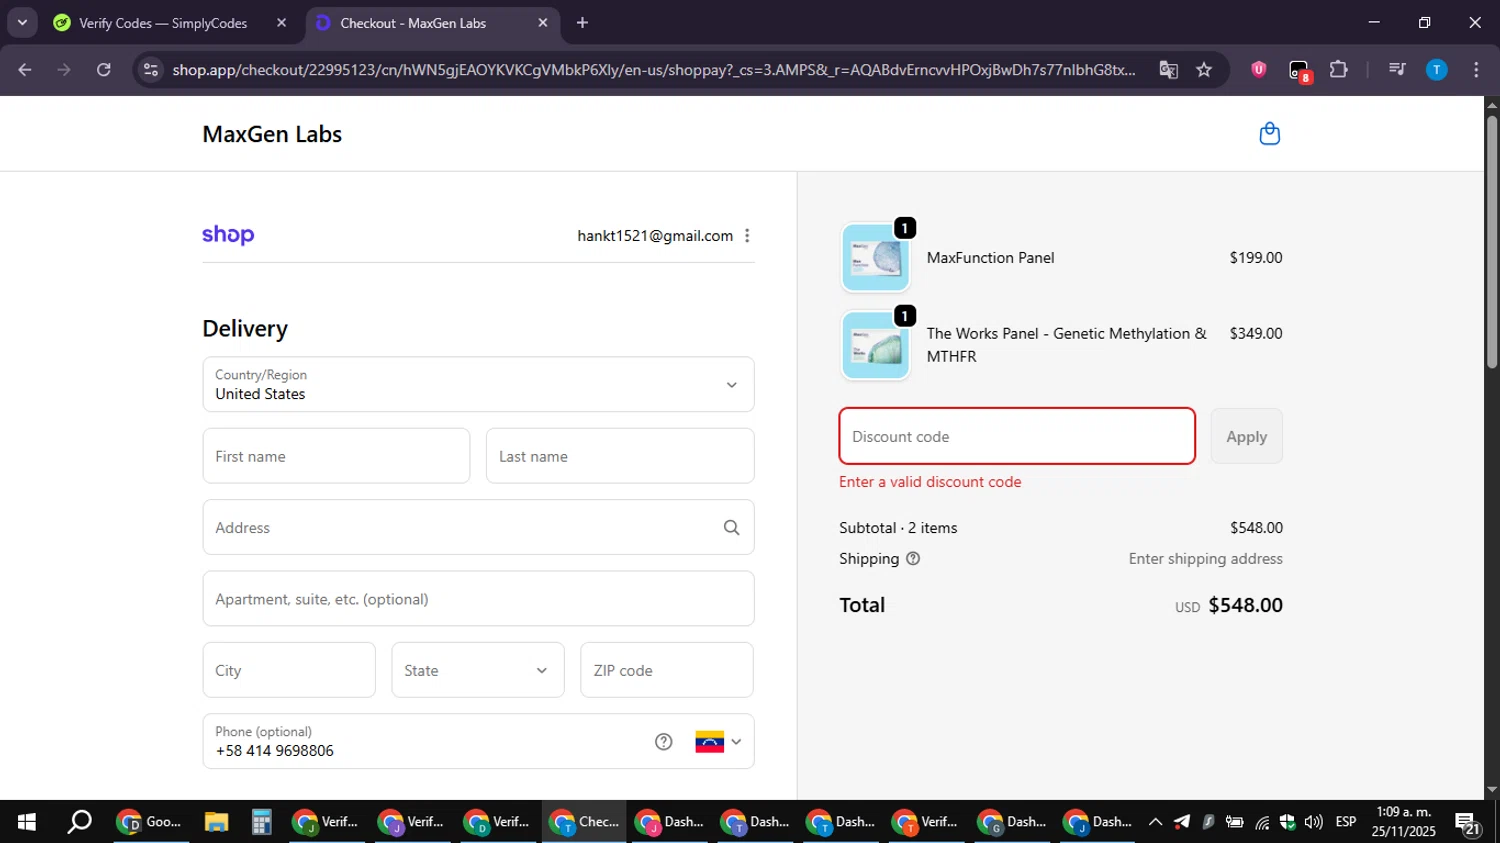
Task: Open the extension with red 8 badge
Action: click(x=1298, y=70)
